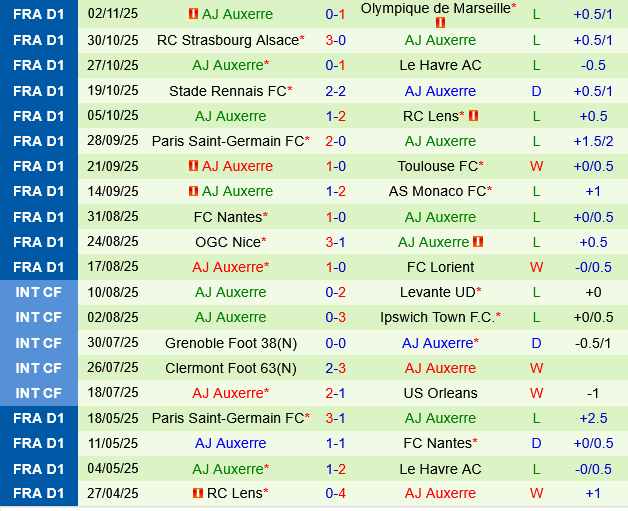Select the Le Havre AC link on 27/10/25
Image resolution: width=628 pixels, height=511 pixels.
[x=440, y=65]
